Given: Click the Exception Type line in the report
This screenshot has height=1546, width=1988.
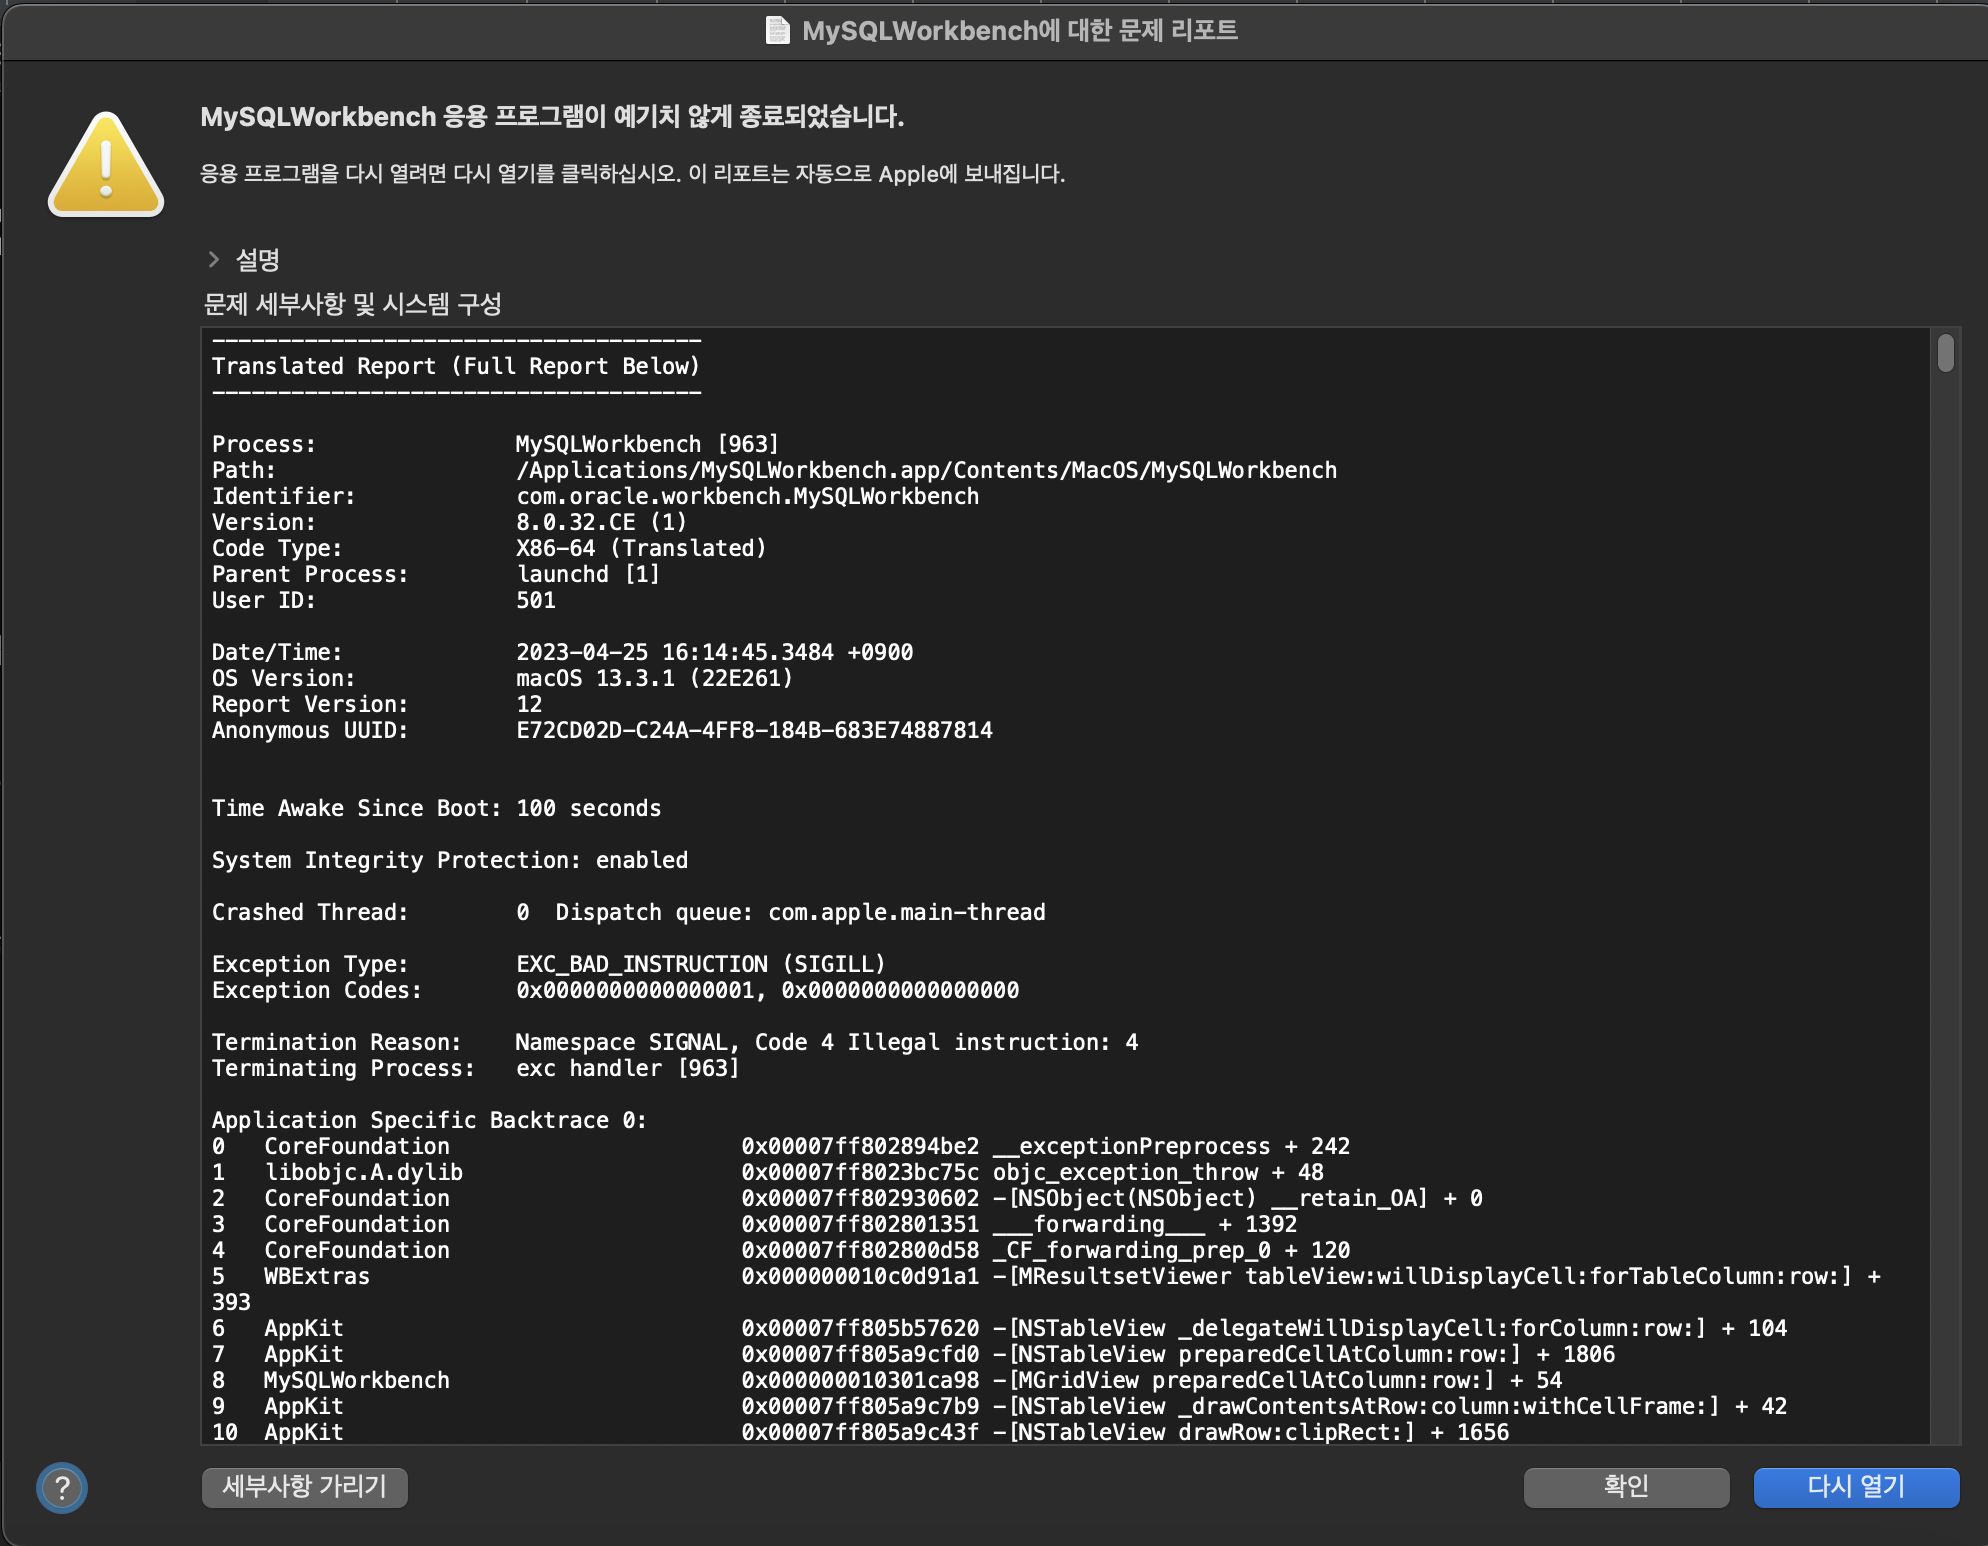Looking at the screenshot, I should (548, 963).
